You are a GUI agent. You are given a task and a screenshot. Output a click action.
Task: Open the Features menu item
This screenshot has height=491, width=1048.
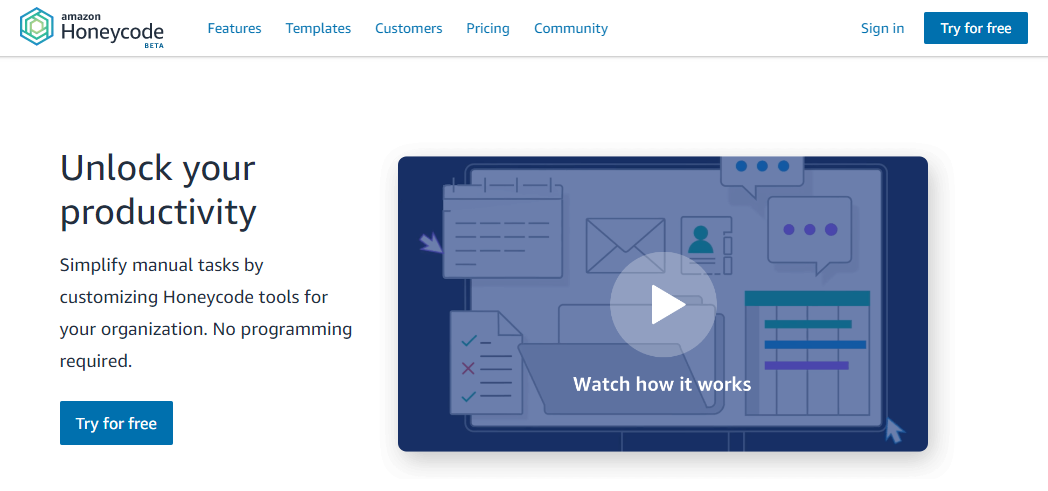235,28
